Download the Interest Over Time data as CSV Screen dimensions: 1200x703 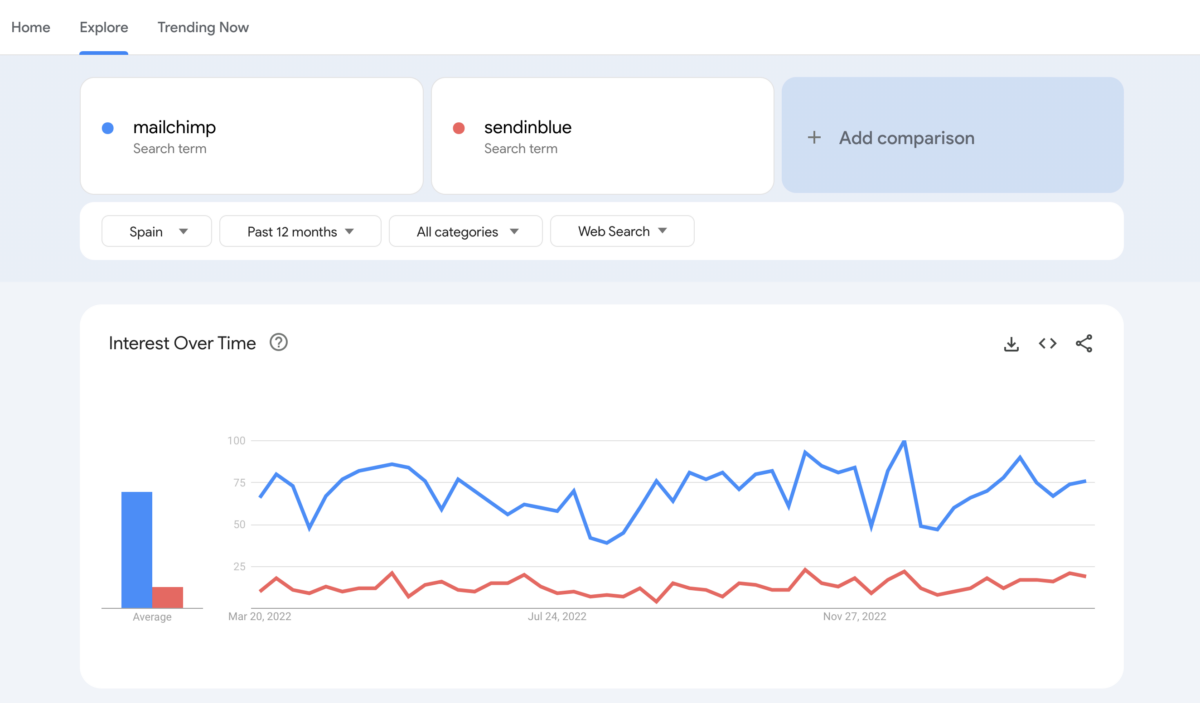1011,343
